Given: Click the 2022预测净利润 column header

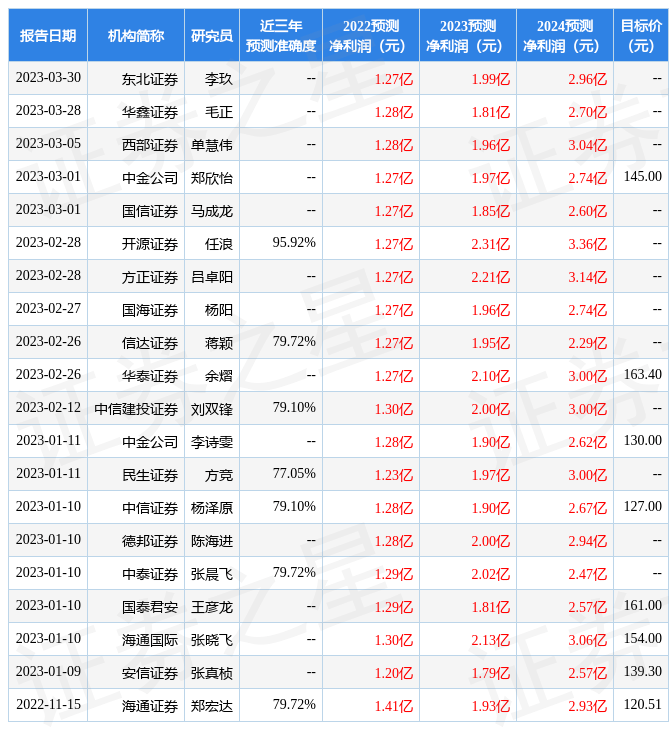Looking at the screenshot, I should pos(371,35).
